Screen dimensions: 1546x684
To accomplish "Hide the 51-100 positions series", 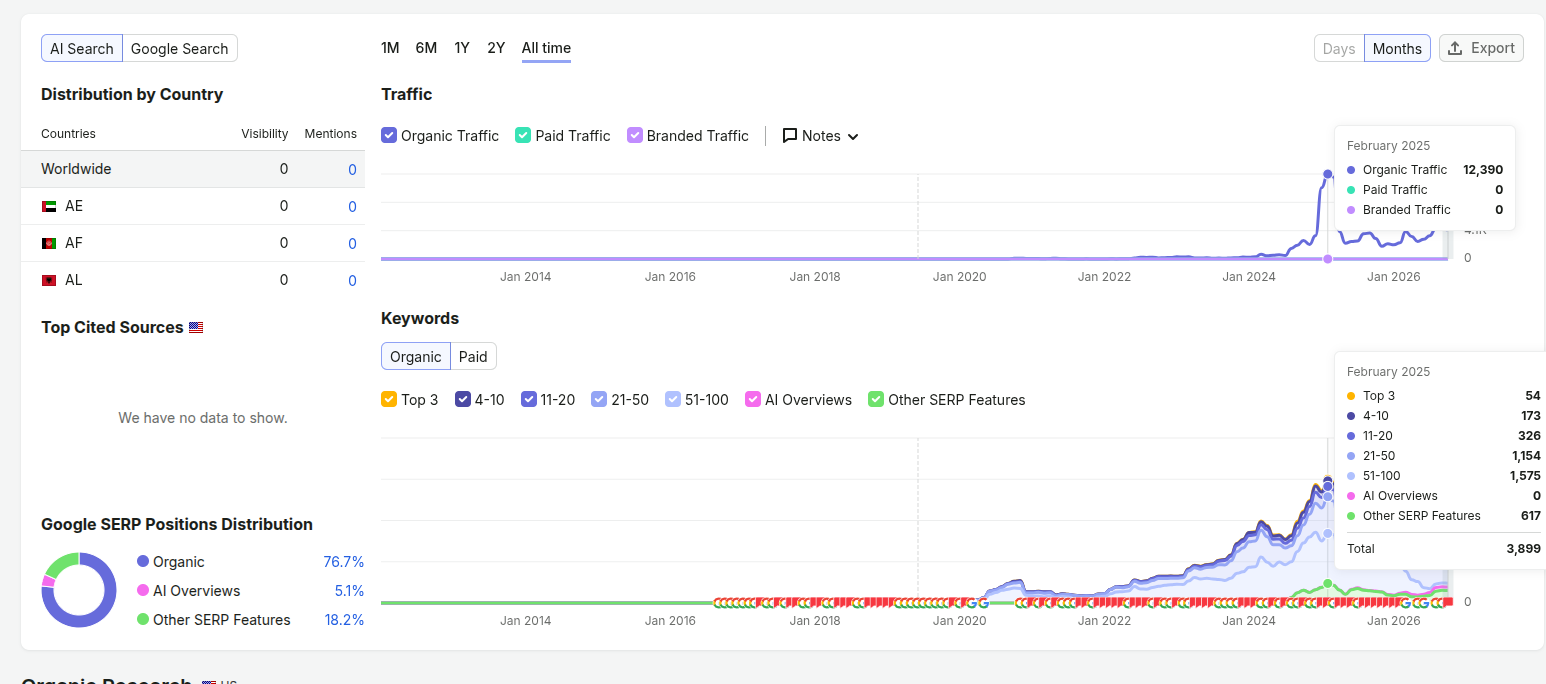I will pyautogui.click(x=673, y=399).
